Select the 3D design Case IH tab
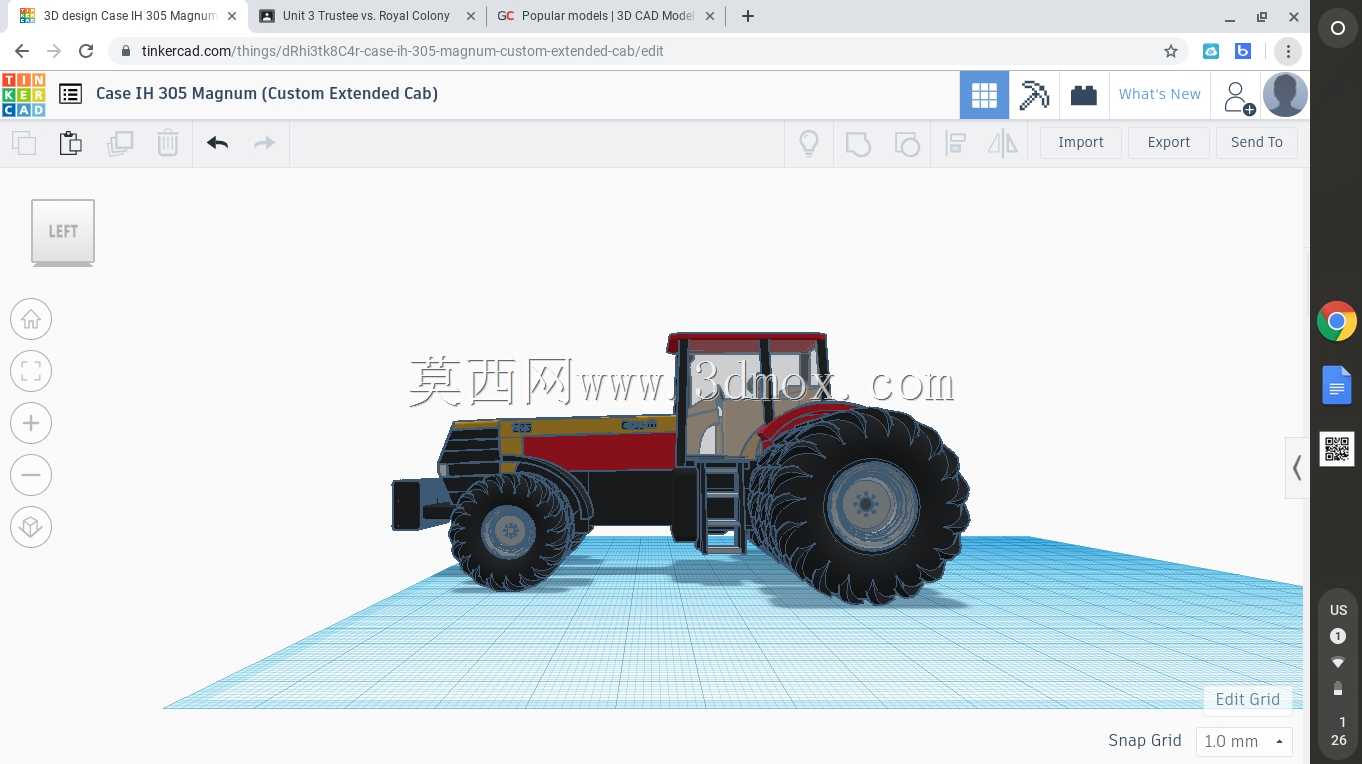Image resolution: width=1362 pixels, height=764 pixels. (130, 16)
